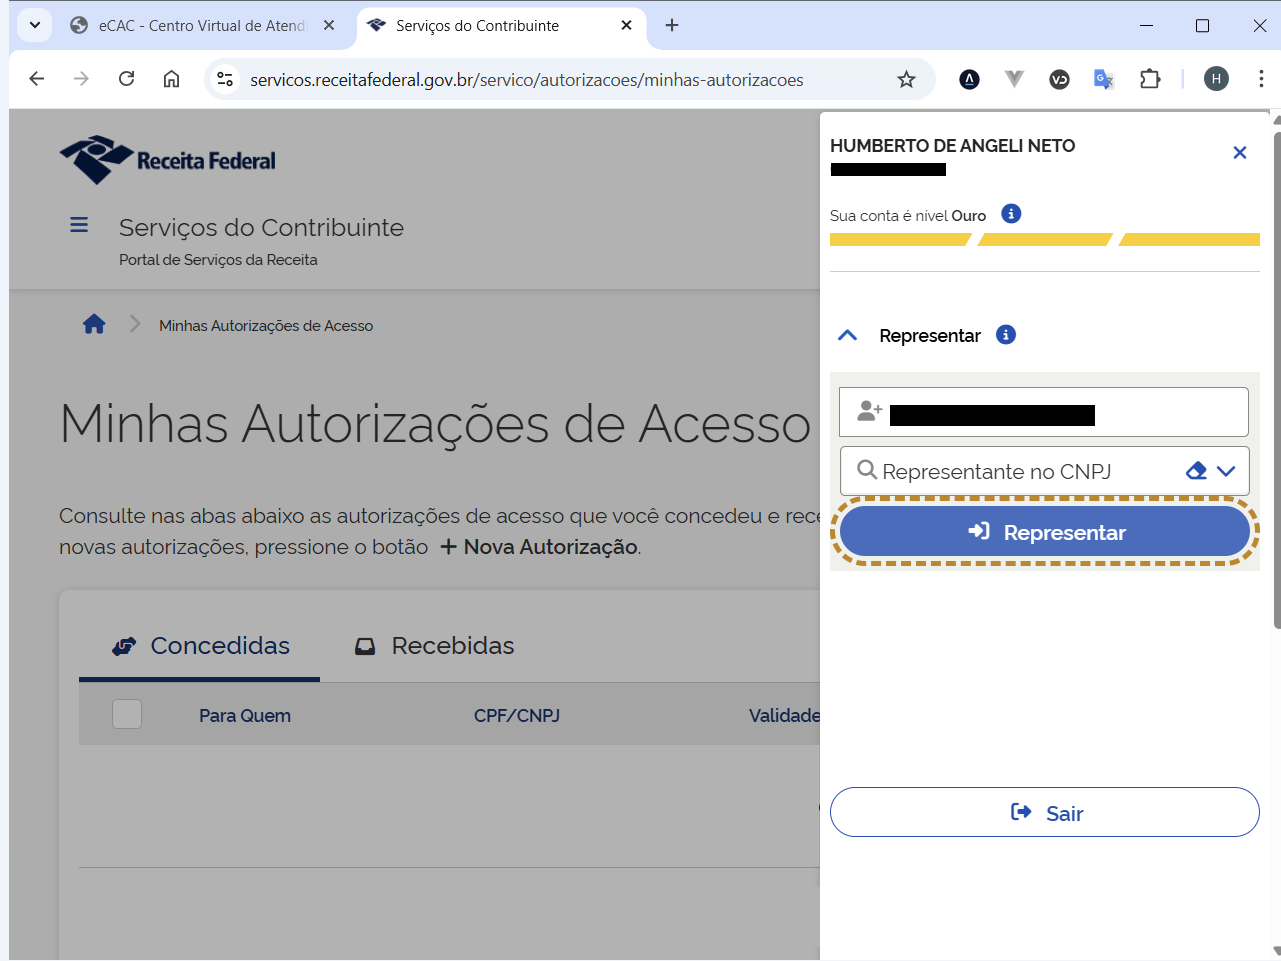
Task: Select the Concedidas tab
Action: [x=200, y=646]
